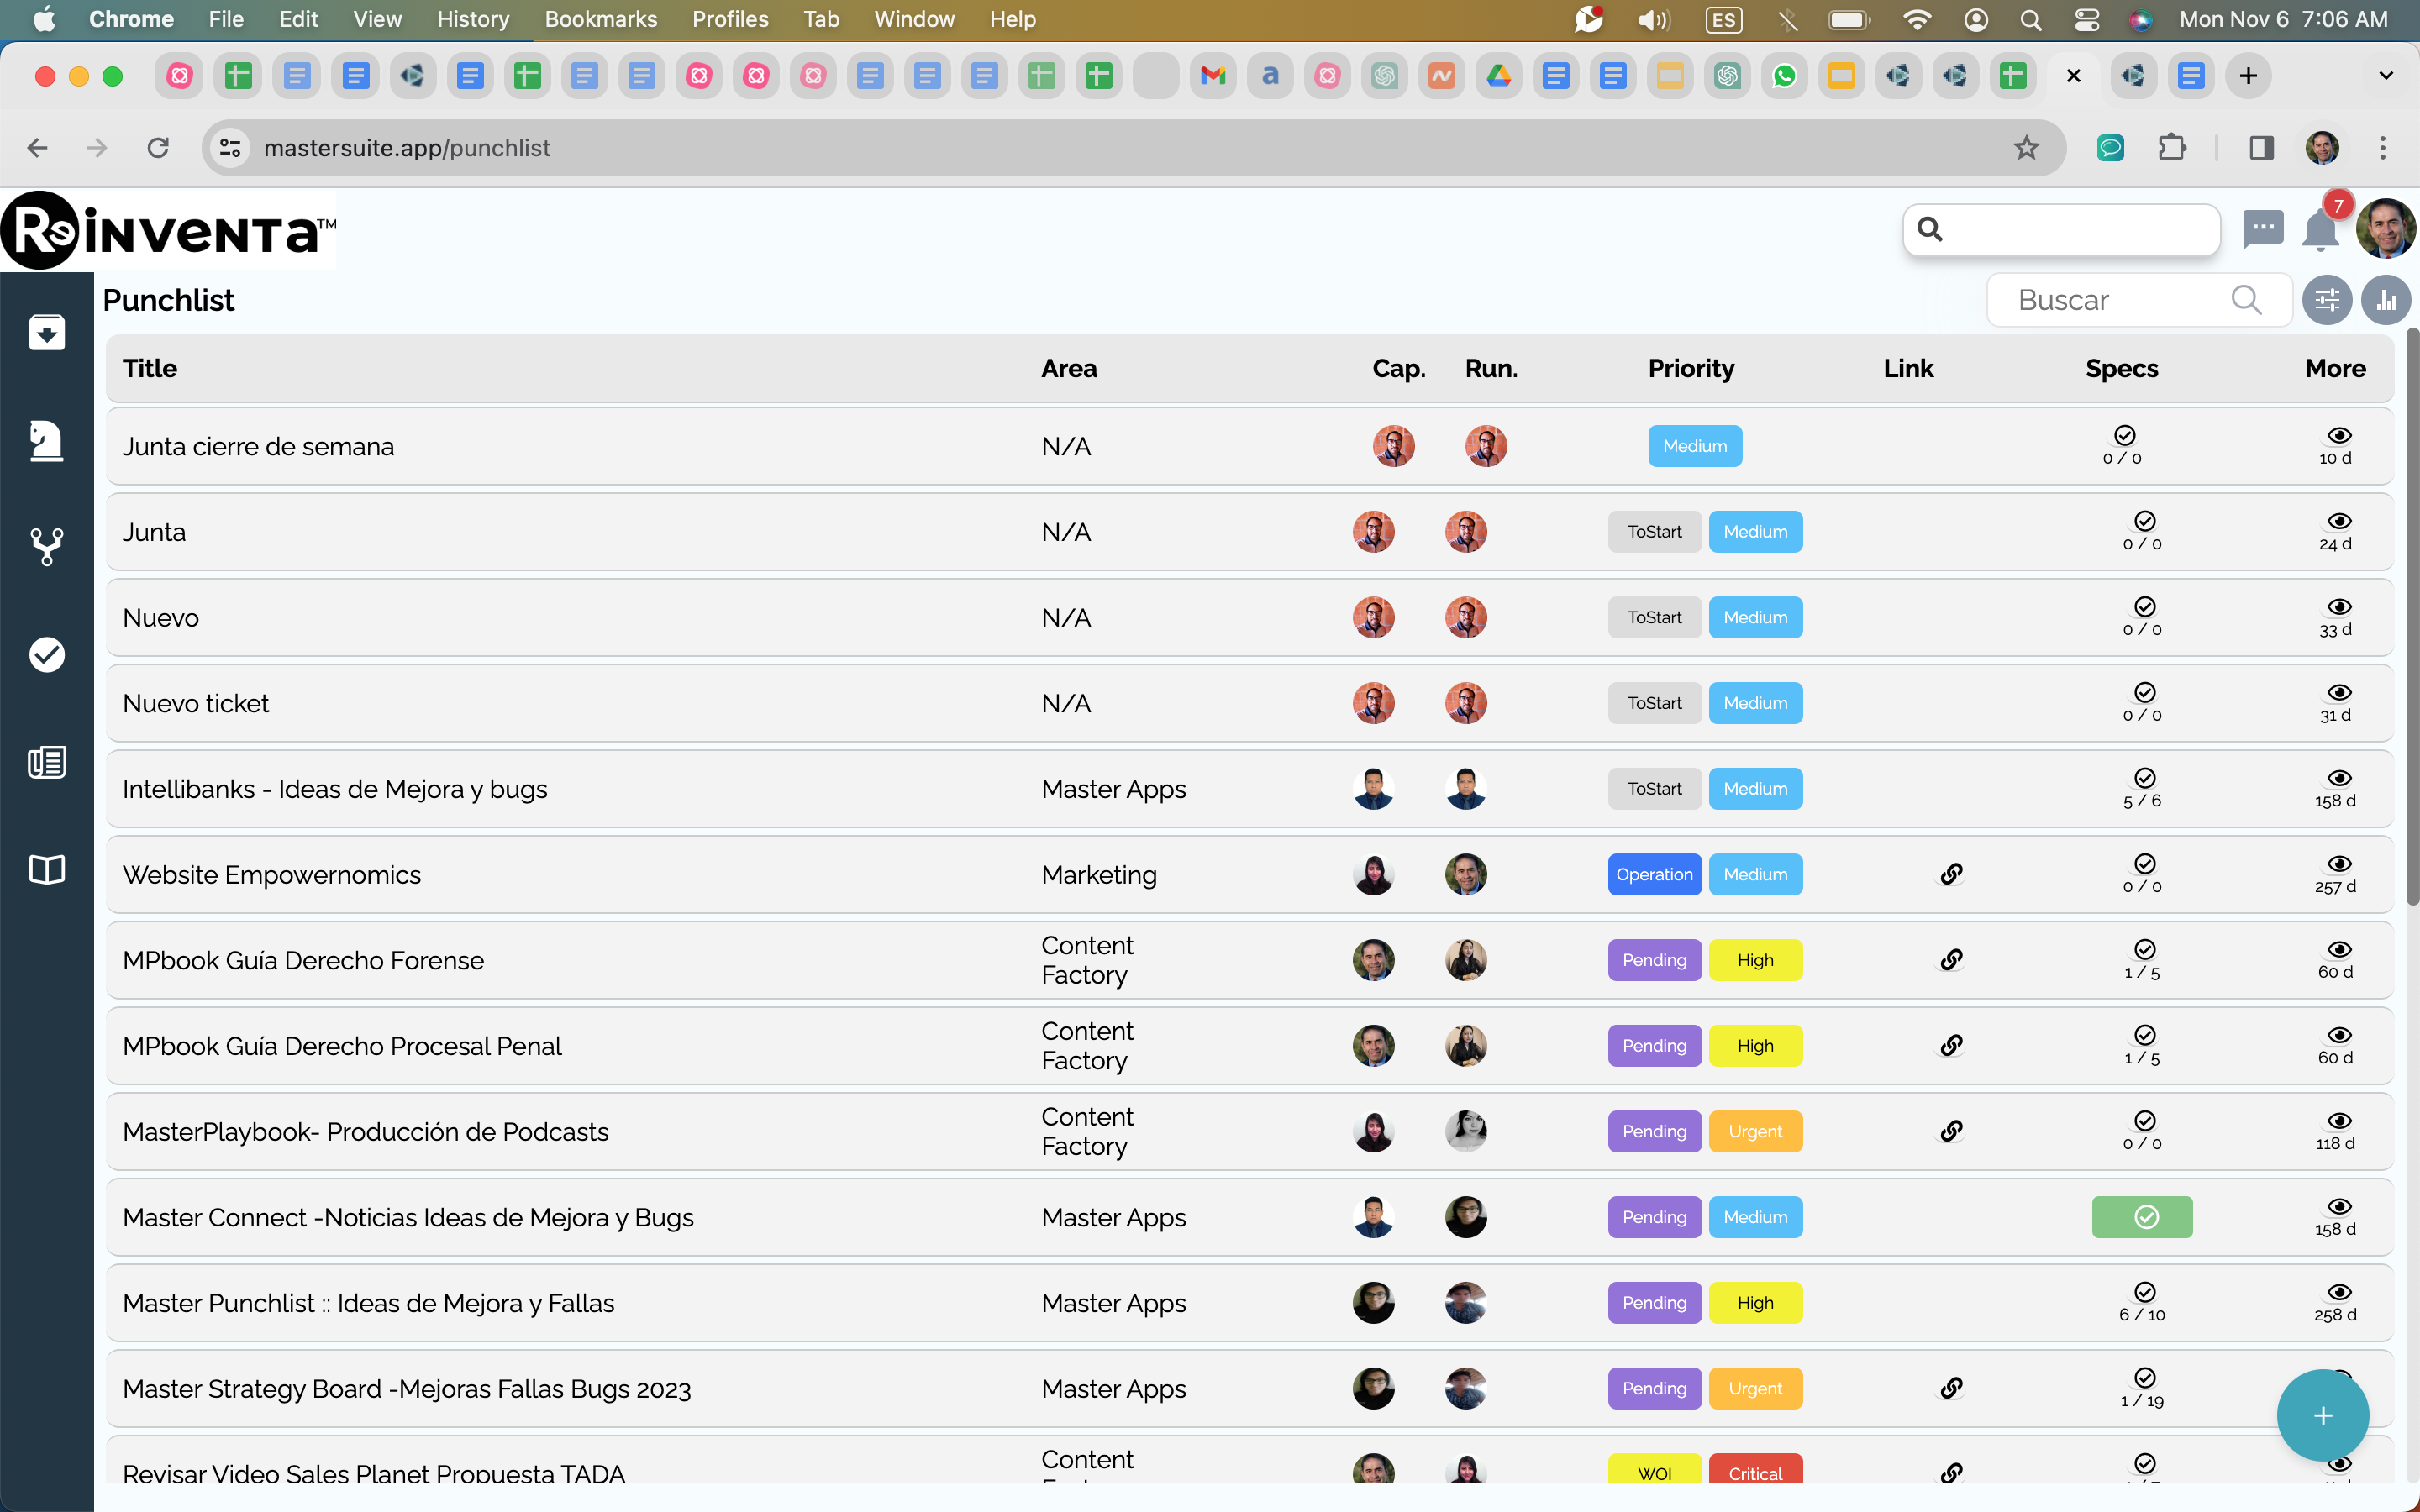Viewport: 2420px width, 1512px height.
Task: Open Nuevo ticket row title
Action: pyautogui.click(x=196, y=703)
